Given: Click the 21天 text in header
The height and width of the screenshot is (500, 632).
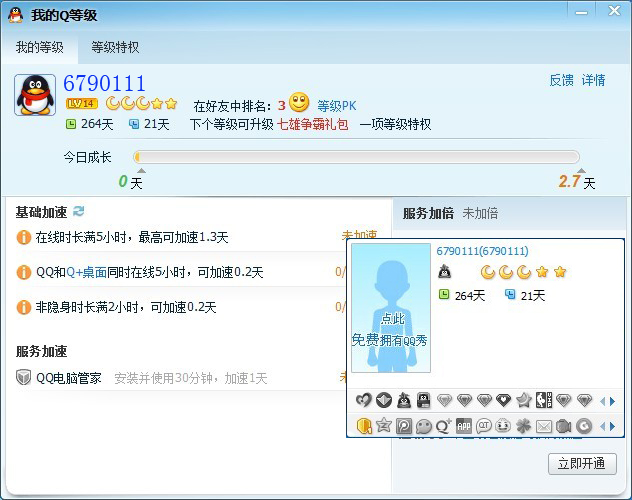Looking at the screenshot, I should (x=156, y=124).
